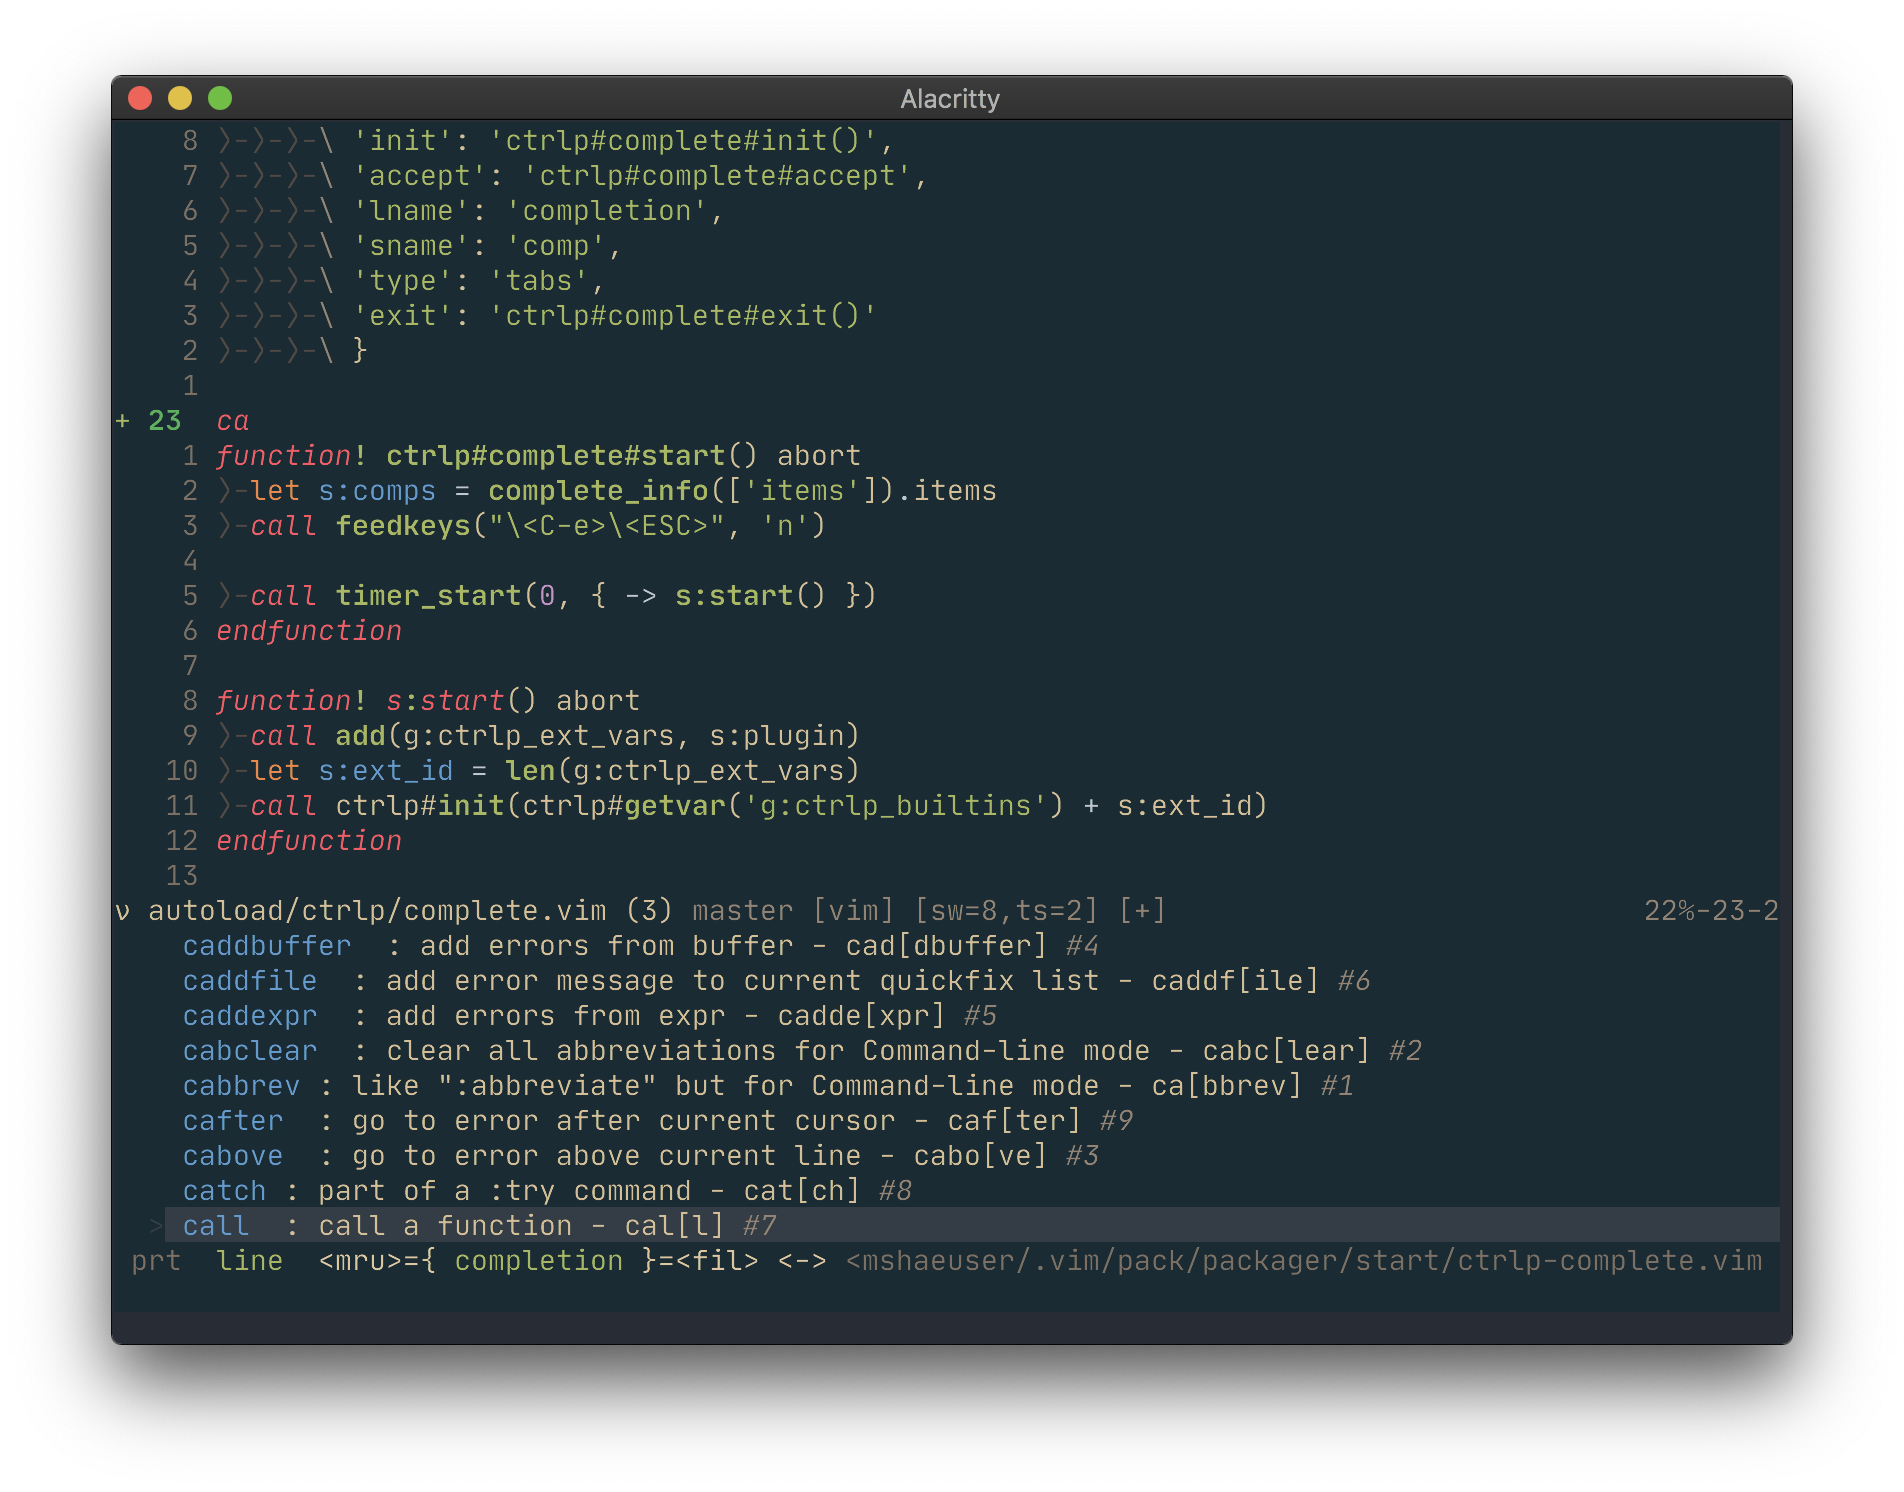Click the [vim] filetype indicator in statusline

pos(853,911)
